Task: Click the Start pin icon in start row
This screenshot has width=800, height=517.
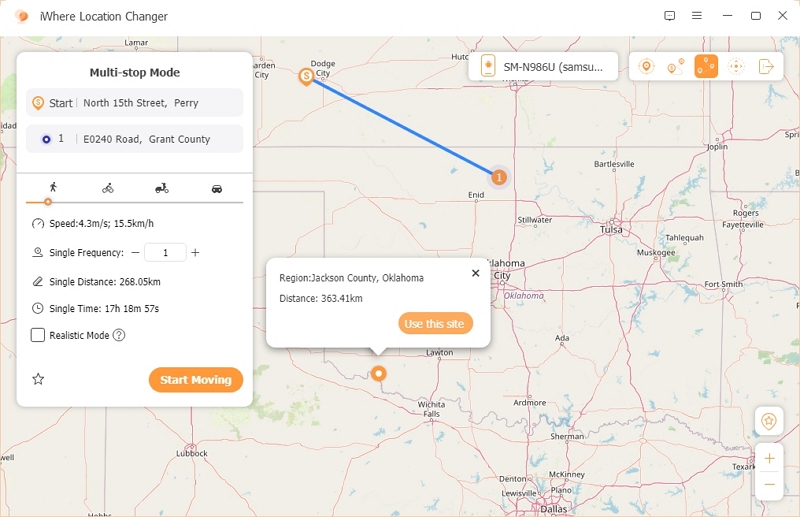Action: tap(38, 103)
